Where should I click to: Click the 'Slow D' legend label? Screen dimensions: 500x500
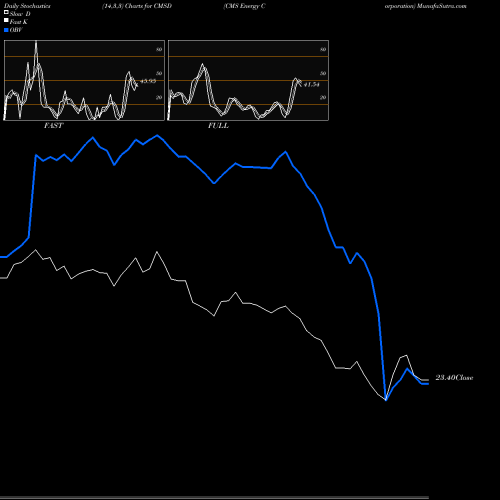pyautogui.click(x=20, y=14)
